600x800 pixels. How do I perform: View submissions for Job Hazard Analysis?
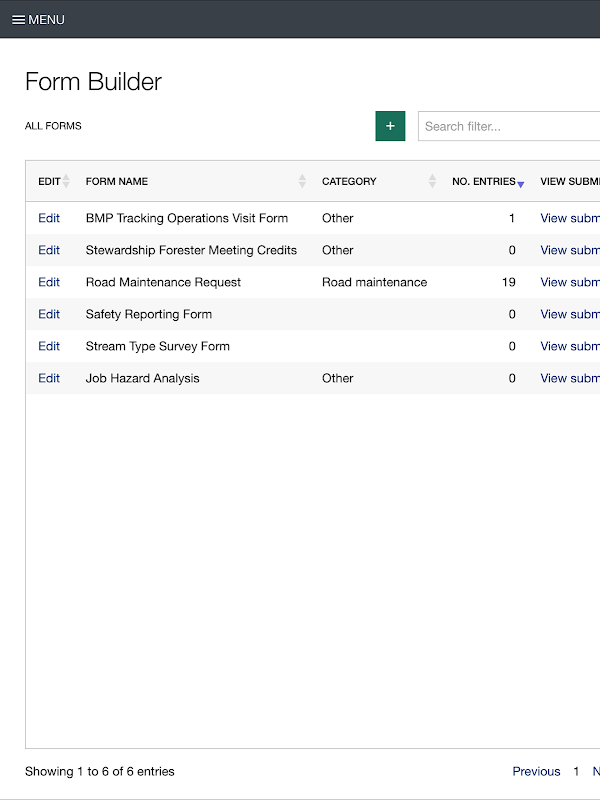coord(569,378)
